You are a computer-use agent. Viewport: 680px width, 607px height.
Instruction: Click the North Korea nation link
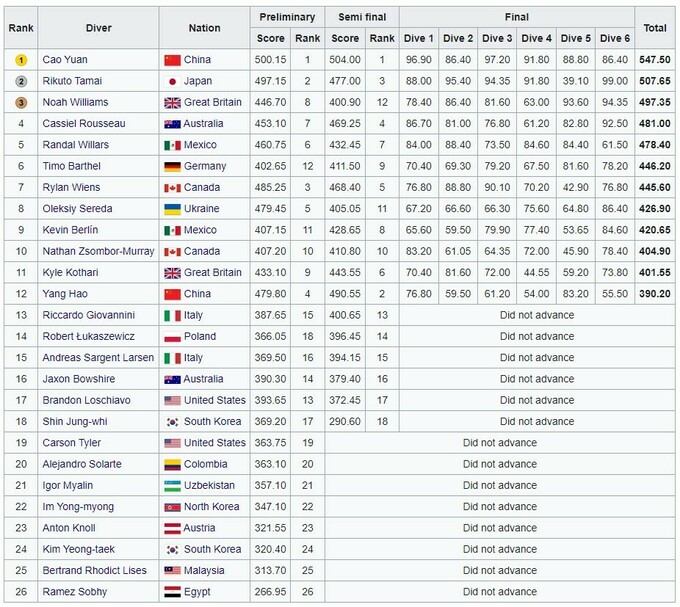212,507
